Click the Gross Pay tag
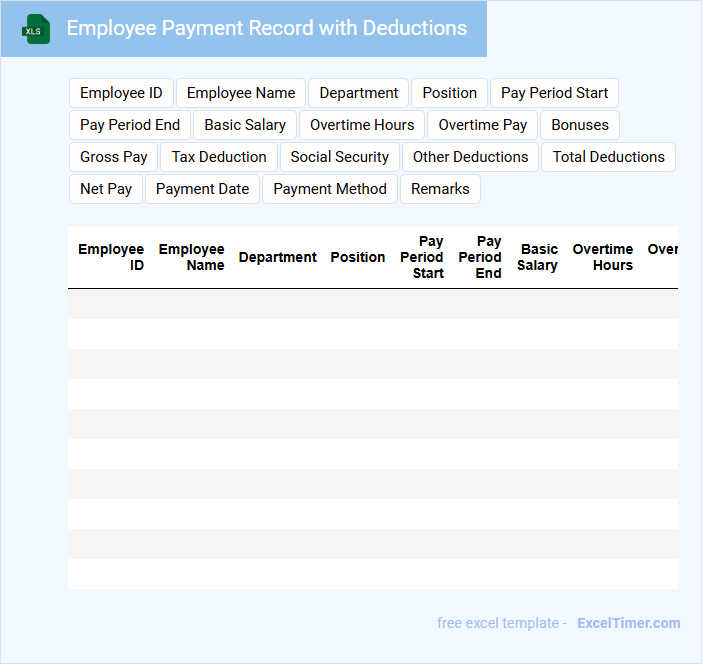This screenshot has width=702, height=664. [114, 157]
